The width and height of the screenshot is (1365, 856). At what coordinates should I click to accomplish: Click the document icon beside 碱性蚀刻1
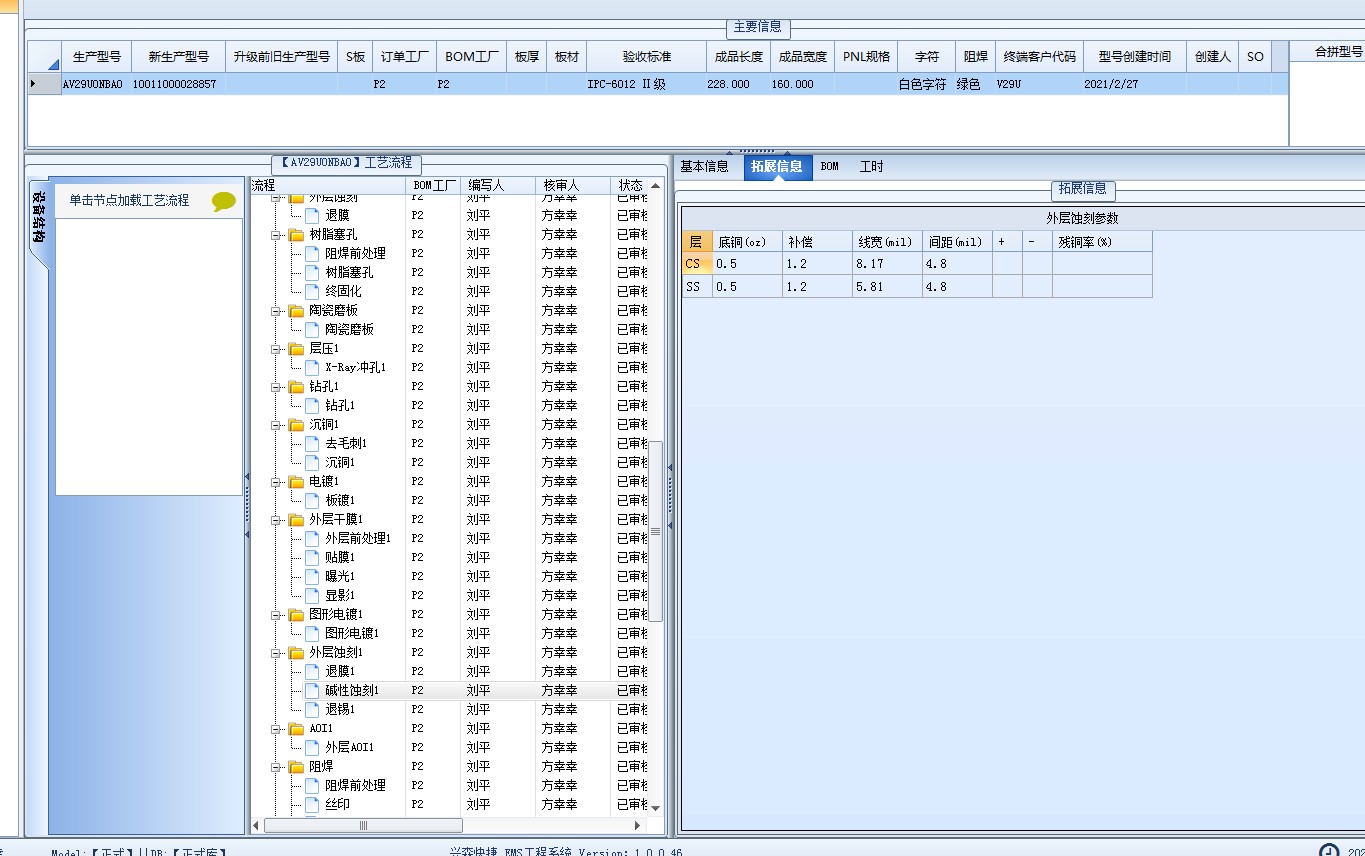312,690
